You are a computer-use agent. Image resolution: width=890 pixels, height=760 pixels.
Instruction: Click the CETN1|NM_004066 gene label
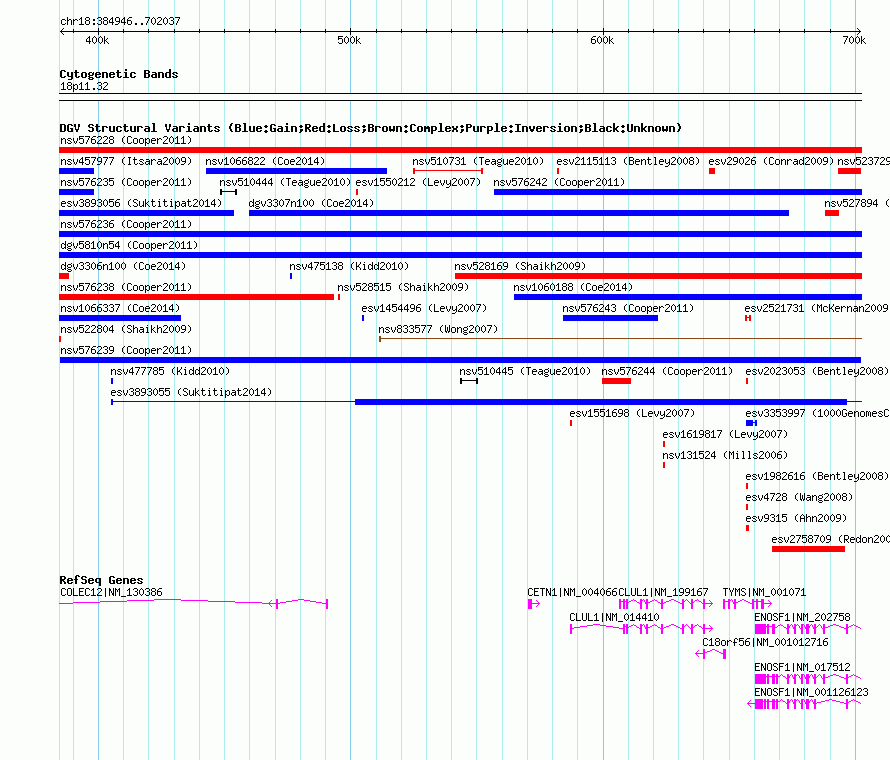pyautogui.click(x=572, y=592)
